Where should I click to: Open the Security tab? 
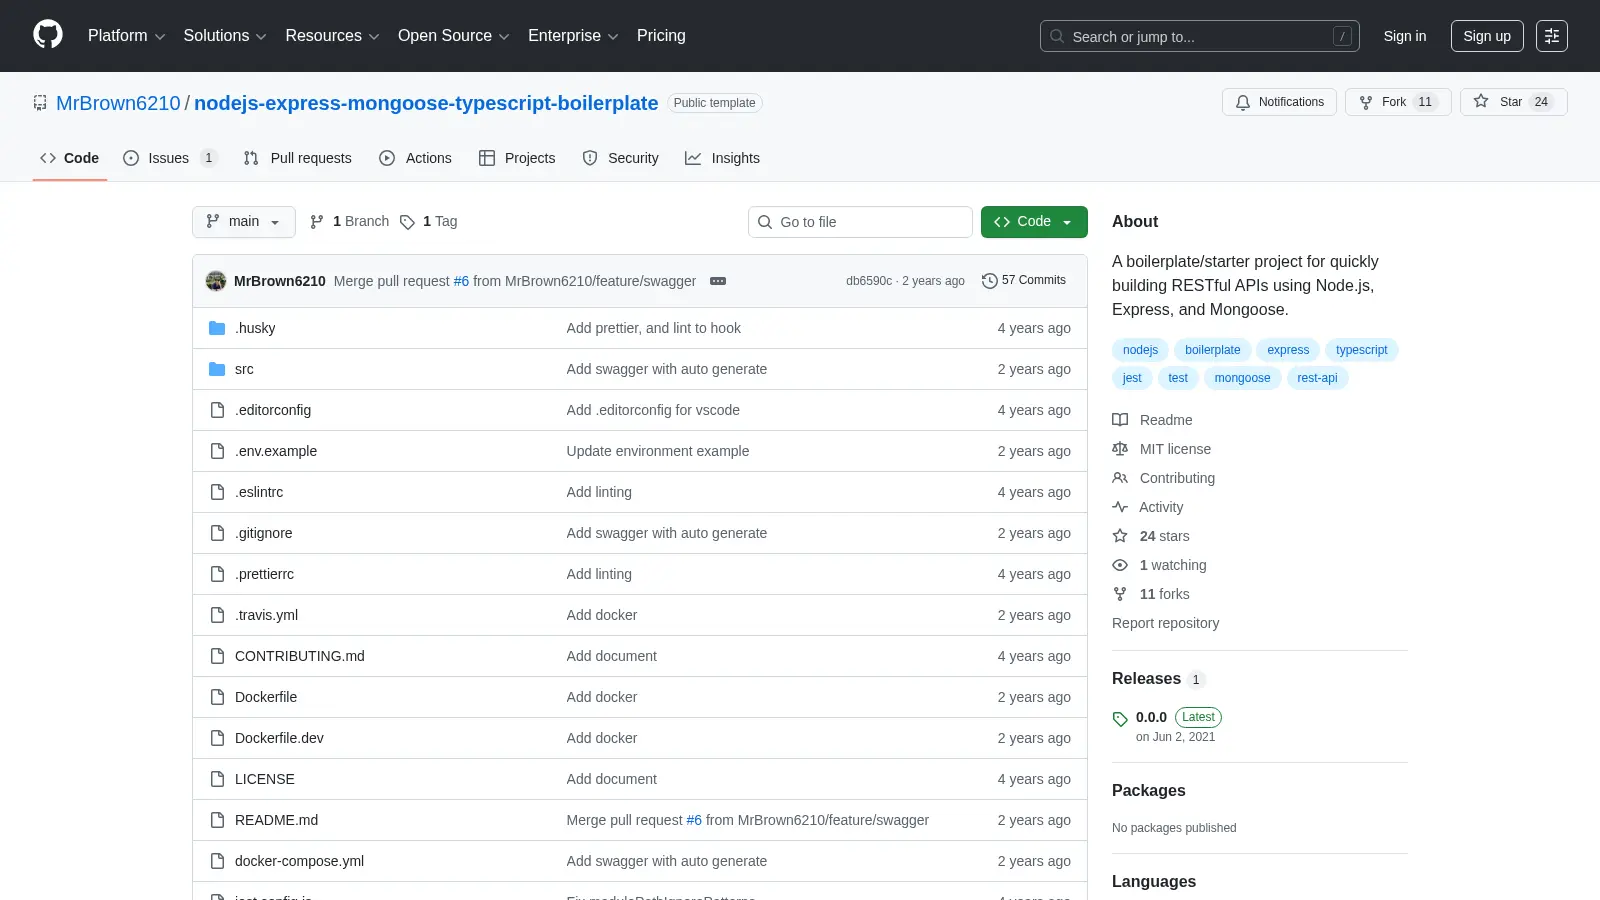coord(620,158)
